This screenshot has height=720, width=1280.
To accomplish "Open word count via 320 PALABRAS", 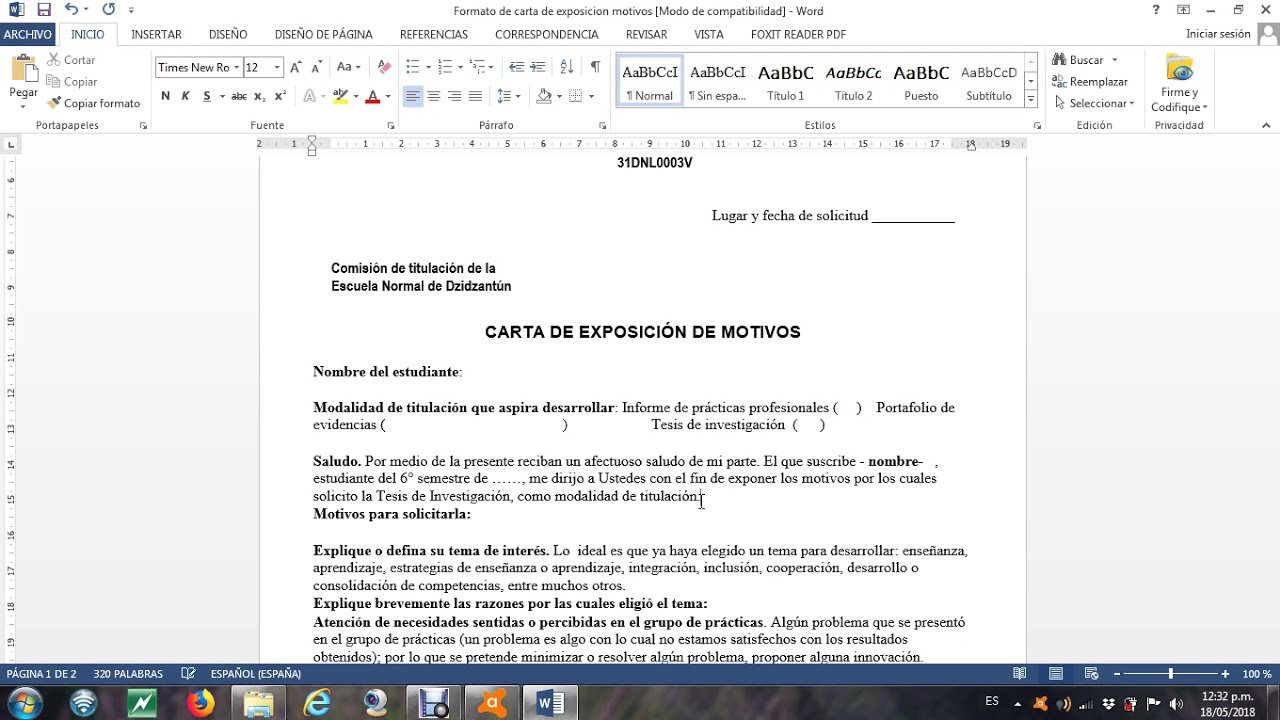I will coord(127,673).
